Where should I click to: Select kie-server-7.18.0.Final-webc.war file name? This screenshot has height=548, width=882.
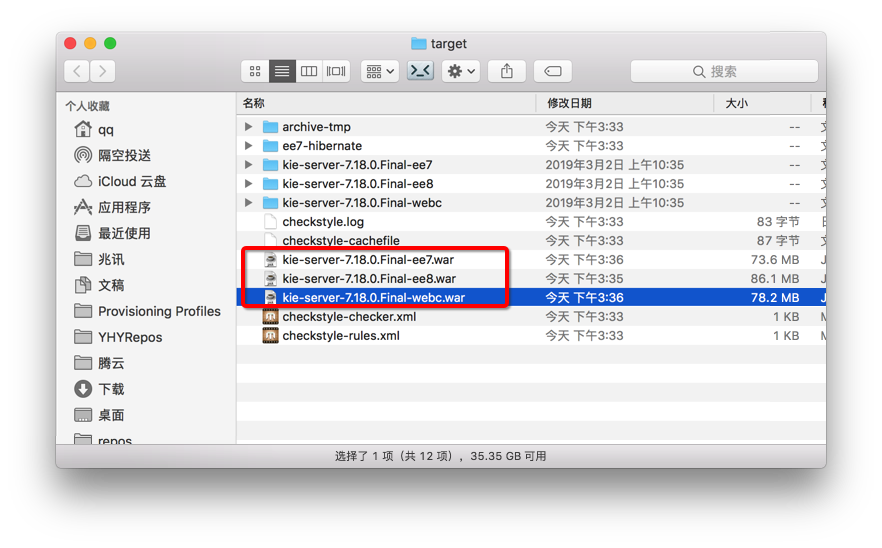pyautogui.click(x=374, y=298)
